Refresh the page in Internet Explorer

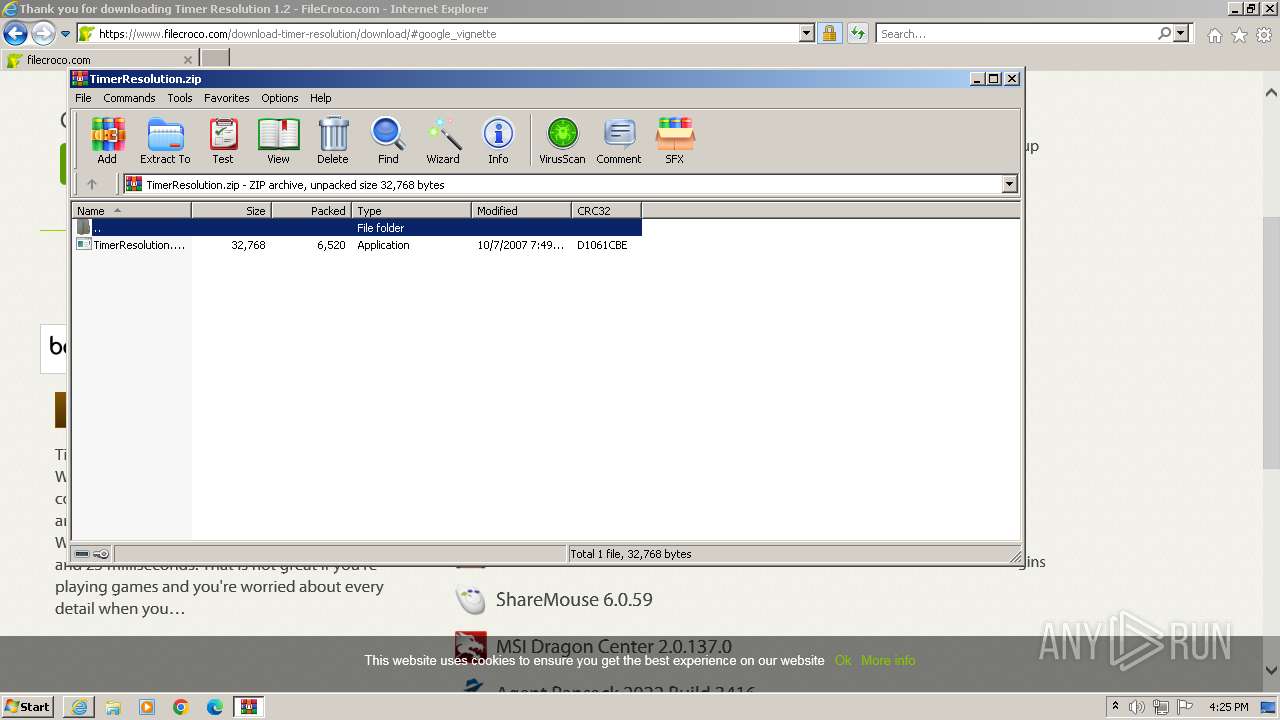tap(857, 33)
